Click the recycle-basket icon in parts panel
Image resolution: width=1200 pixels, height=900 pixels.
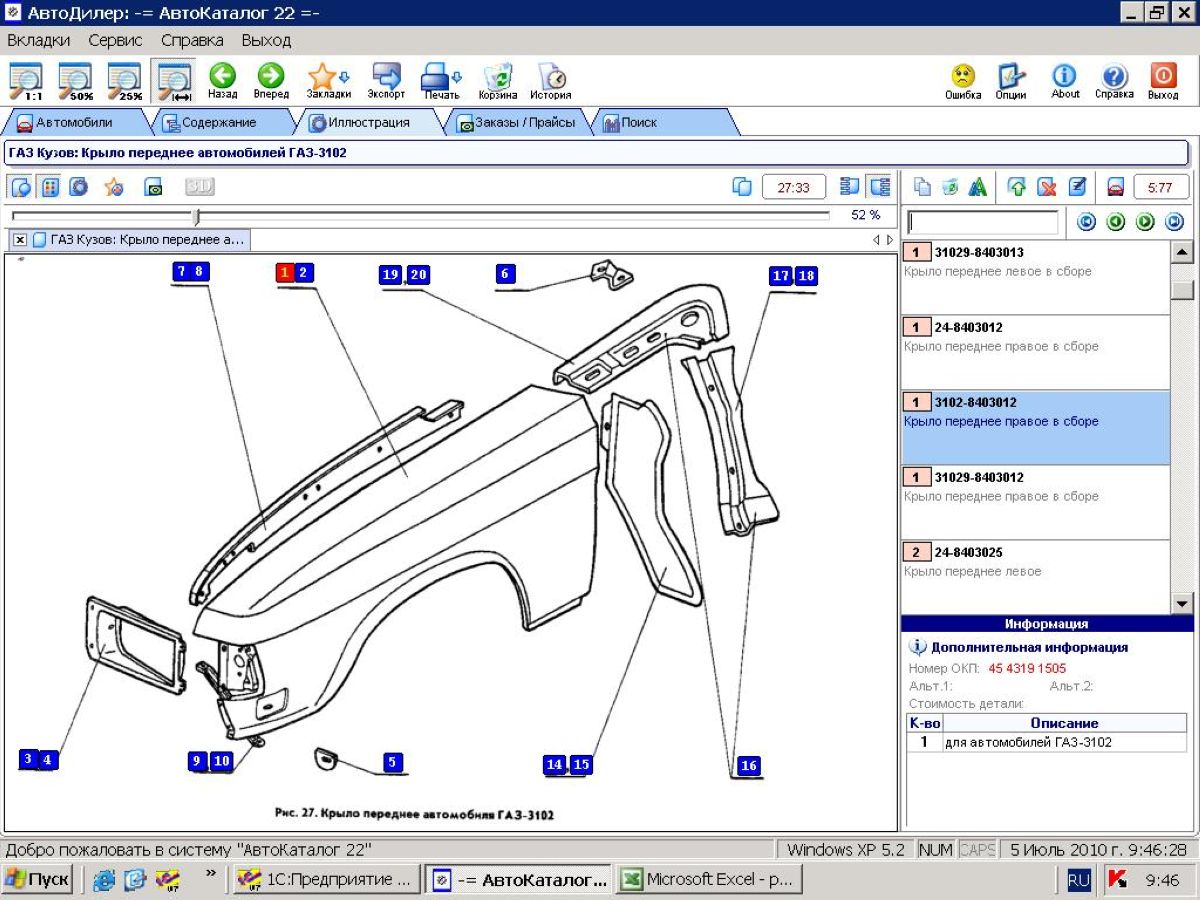950,187
